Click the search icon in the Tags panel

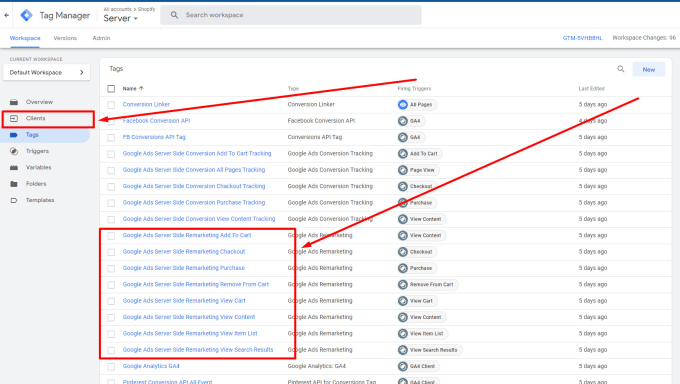pyautogui.click(x=621, y=69)
